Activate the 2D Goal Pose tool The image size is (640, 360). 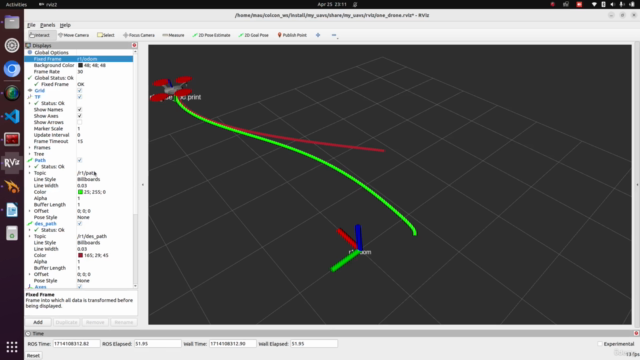tap(253, 35)
